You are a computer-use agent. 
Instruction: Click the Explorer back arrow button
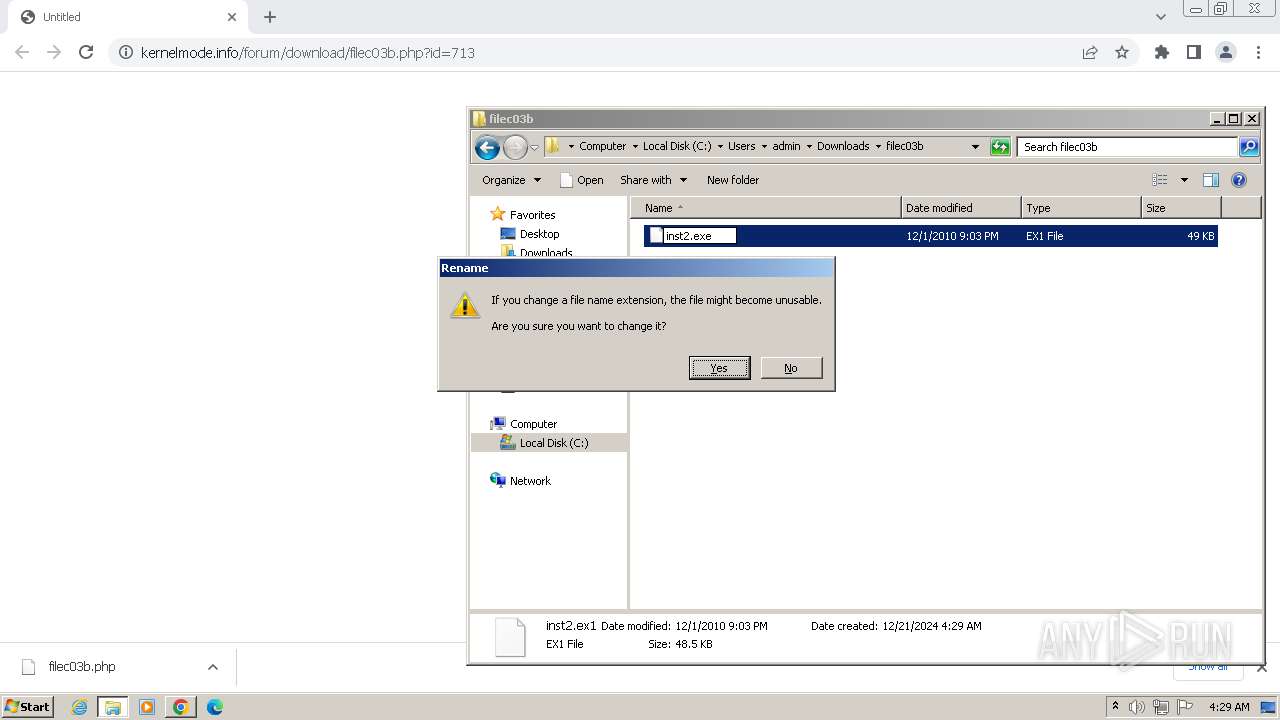[x=487, y=147]
